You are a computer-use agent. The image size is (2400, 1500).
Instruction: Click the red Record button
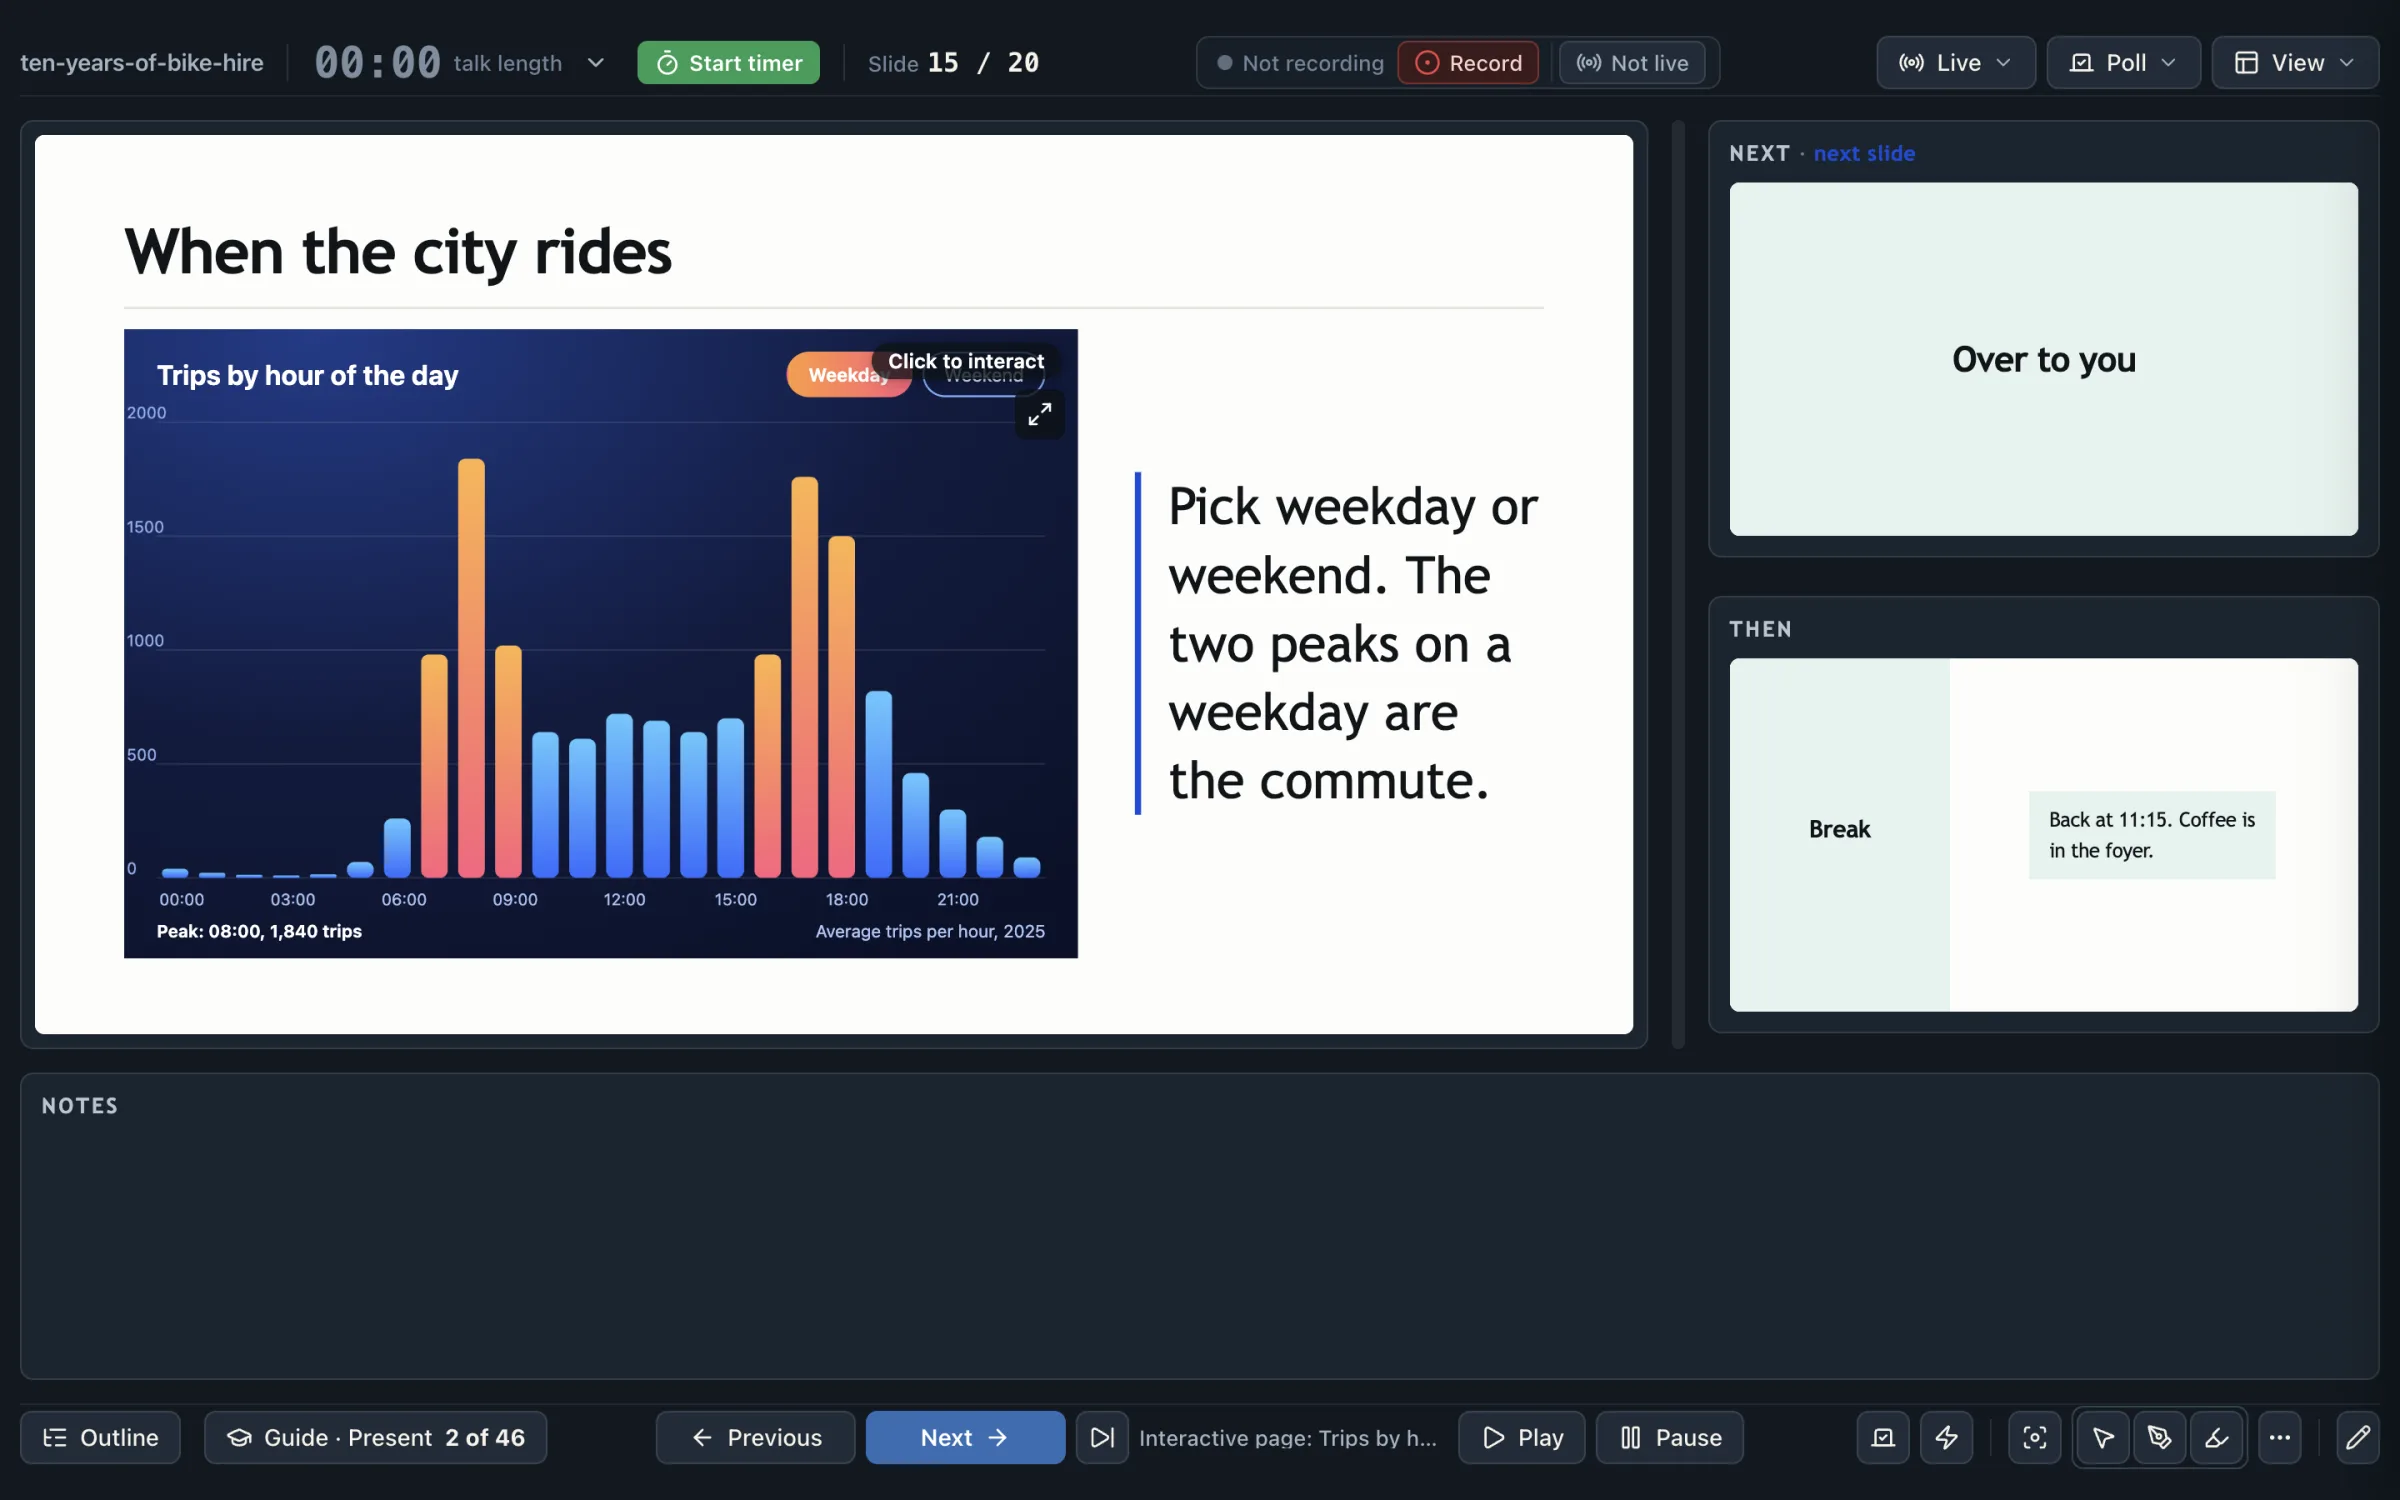pos(1468,63)
